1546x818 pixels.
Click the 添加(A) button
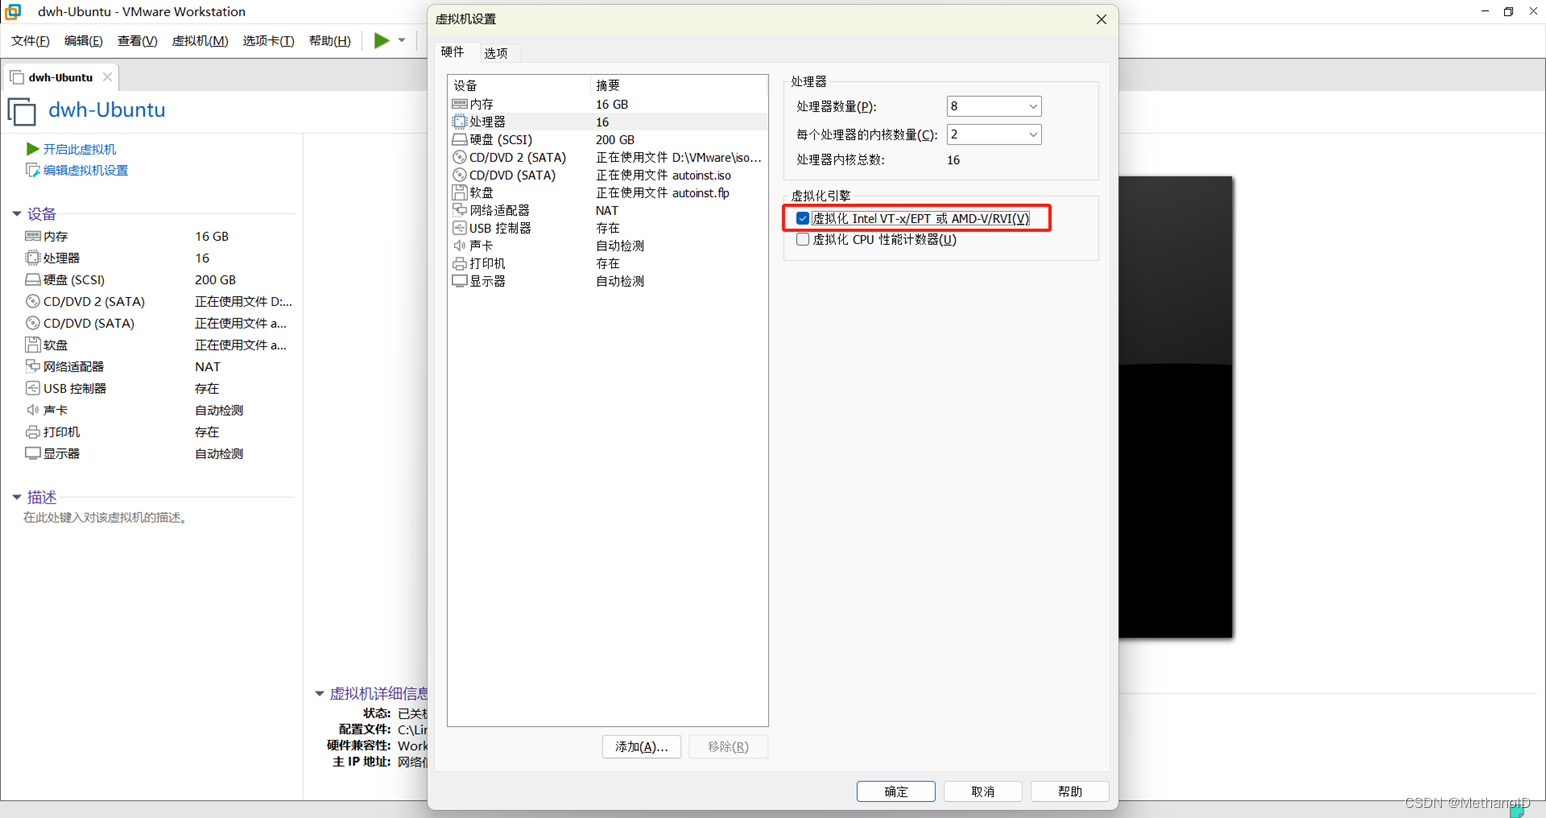click(x=641, y=747)
